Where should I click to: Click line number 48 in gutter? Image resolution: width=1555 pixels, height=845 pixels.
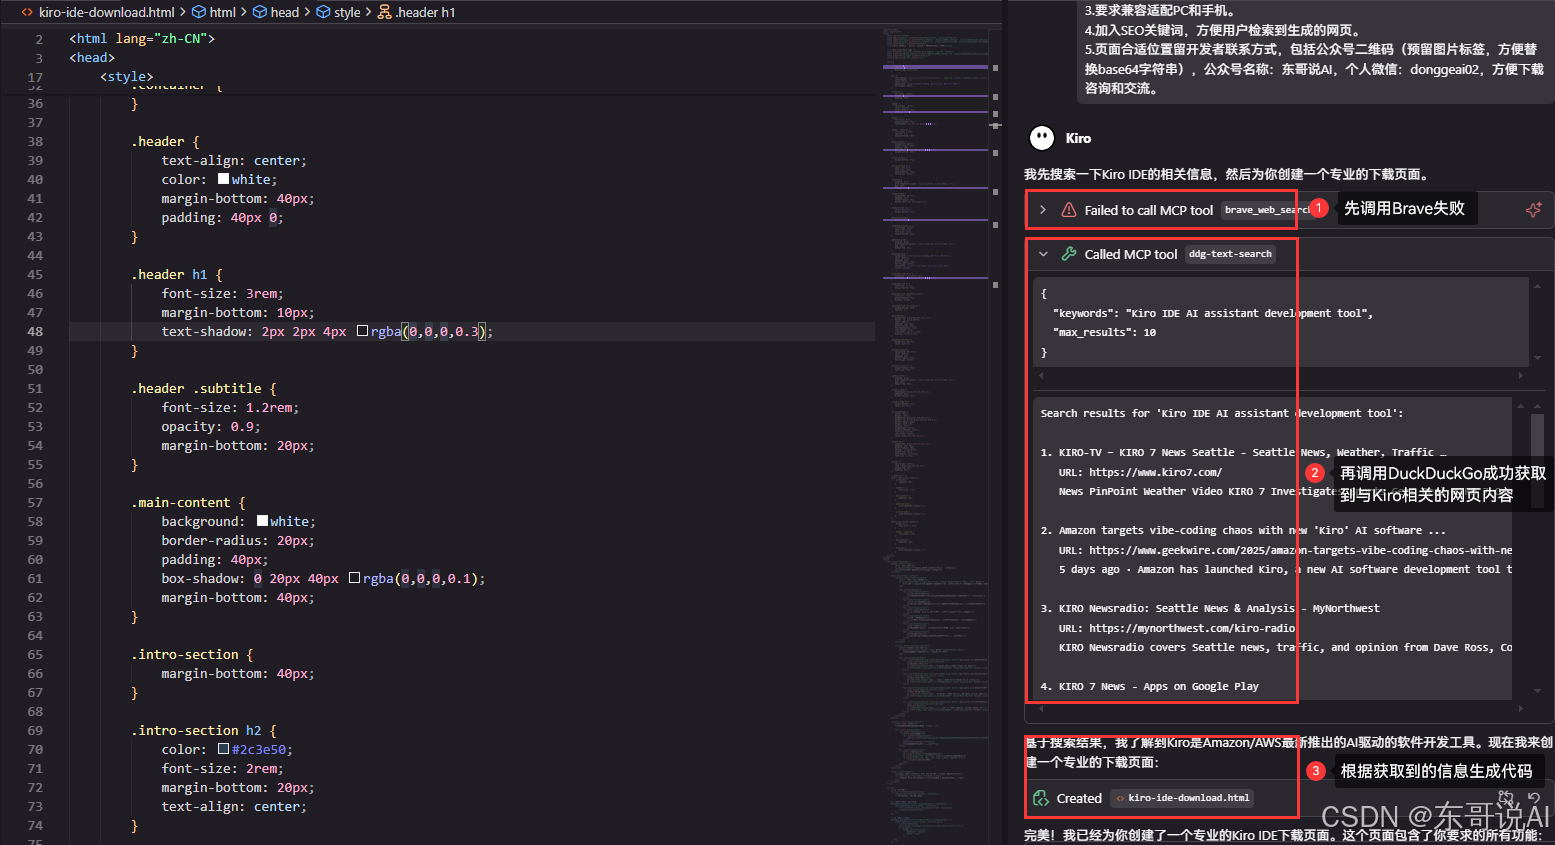(x=35, y=331)
